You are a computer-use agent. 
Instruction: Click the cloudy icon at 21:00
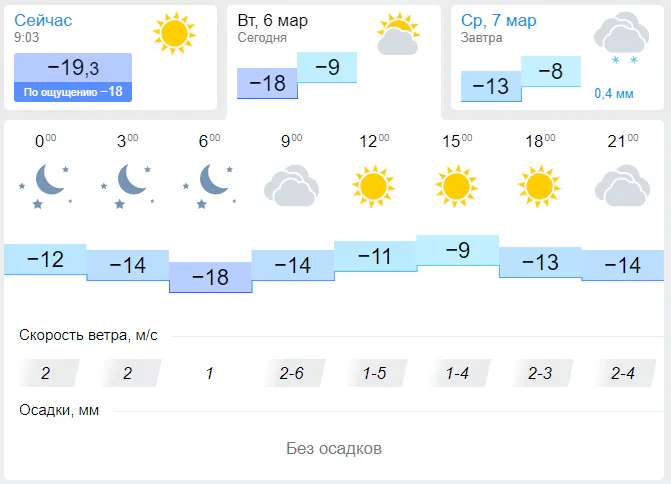pyautogui.click(x=622, y=186)
